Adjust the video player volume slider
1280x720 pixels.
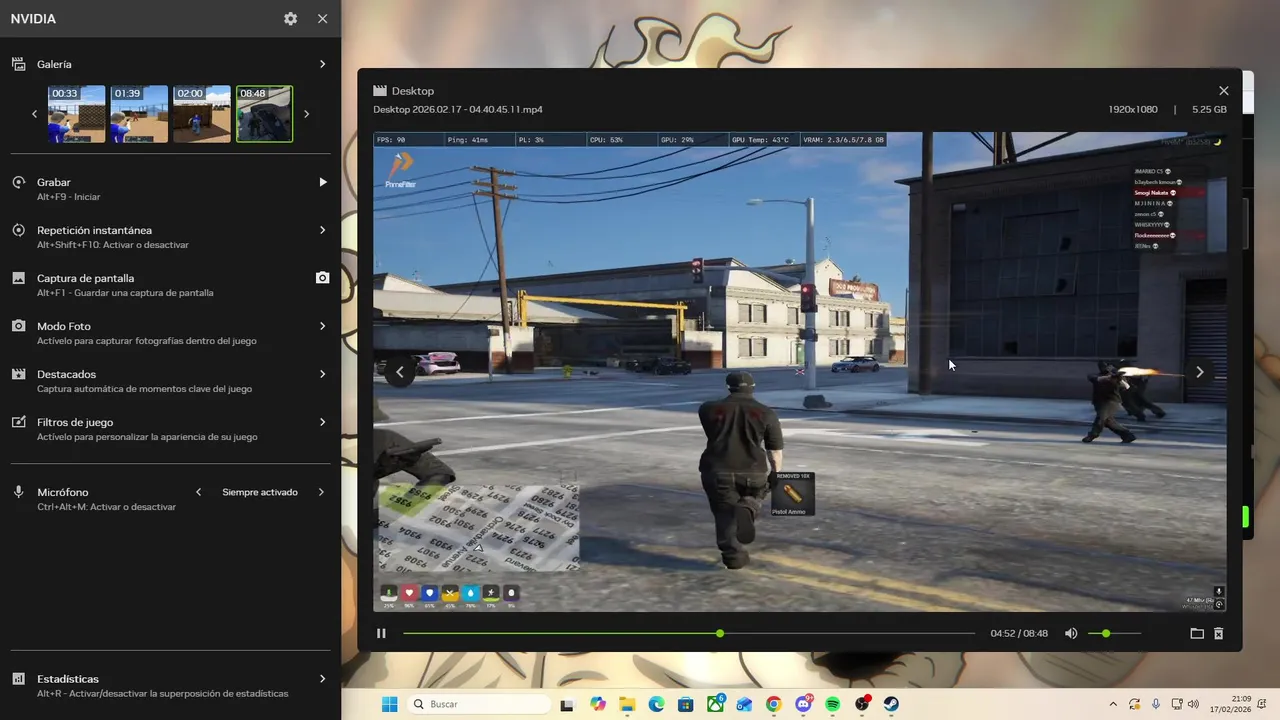(1114, 633)
